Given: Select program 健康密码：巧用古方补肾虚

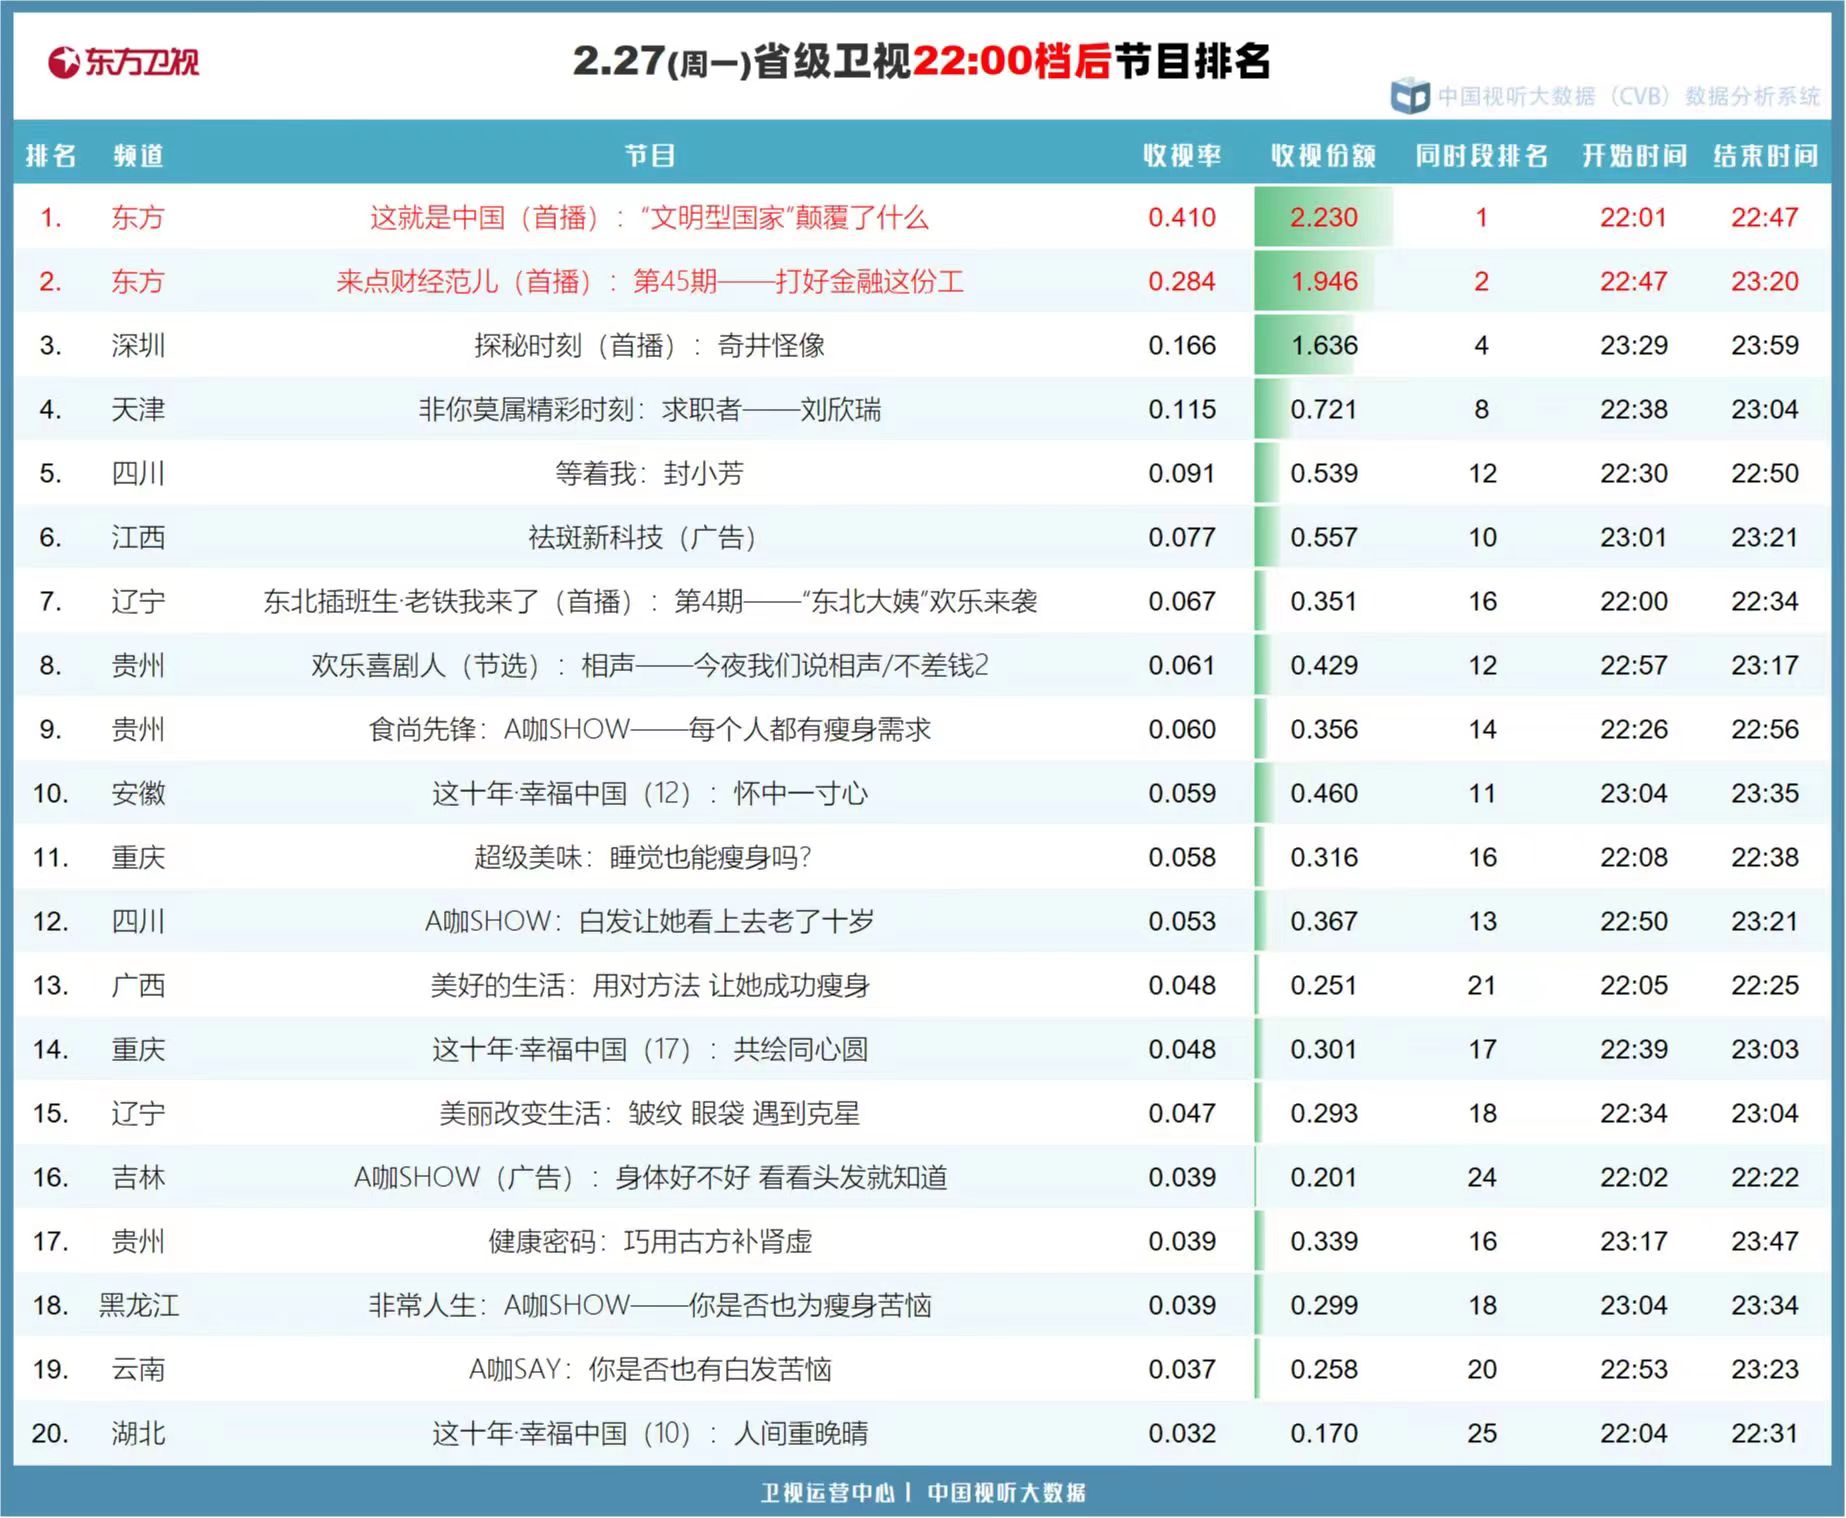Looking at the screenshot, I should 650,1241.
